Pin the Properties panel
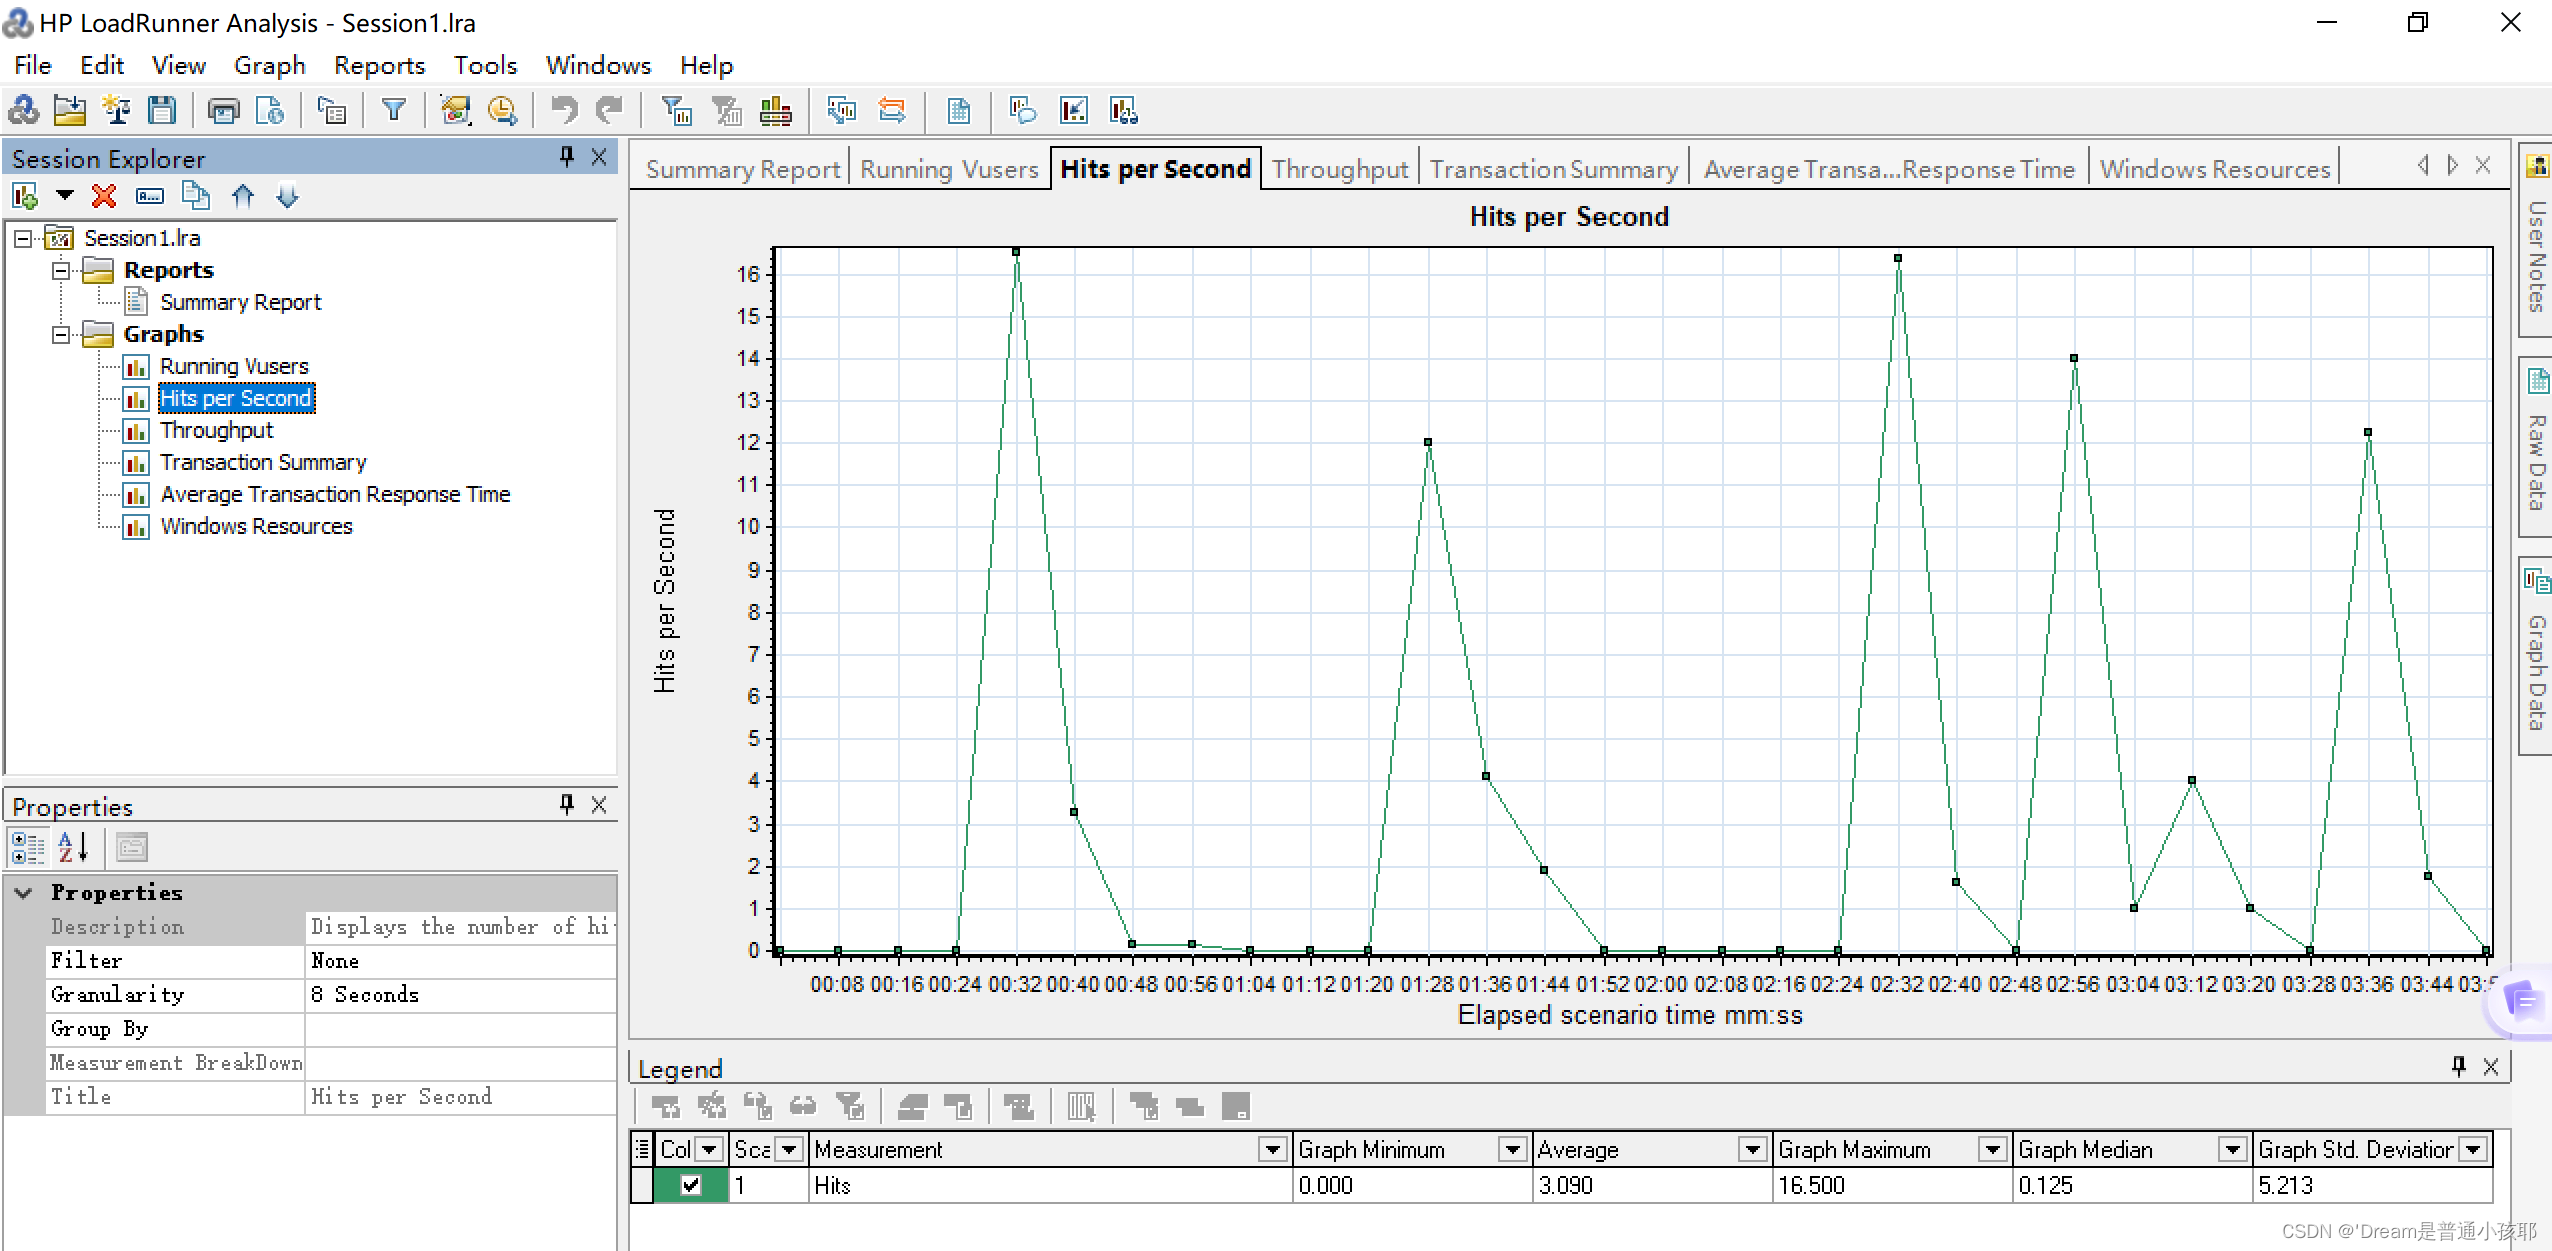Viewport: 2552px width, 1251px height. point(567,805)
